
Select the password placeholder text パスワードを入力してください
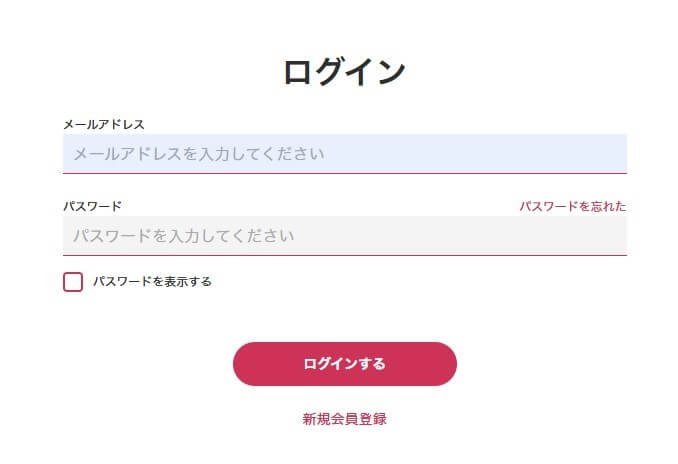(184, 237)
